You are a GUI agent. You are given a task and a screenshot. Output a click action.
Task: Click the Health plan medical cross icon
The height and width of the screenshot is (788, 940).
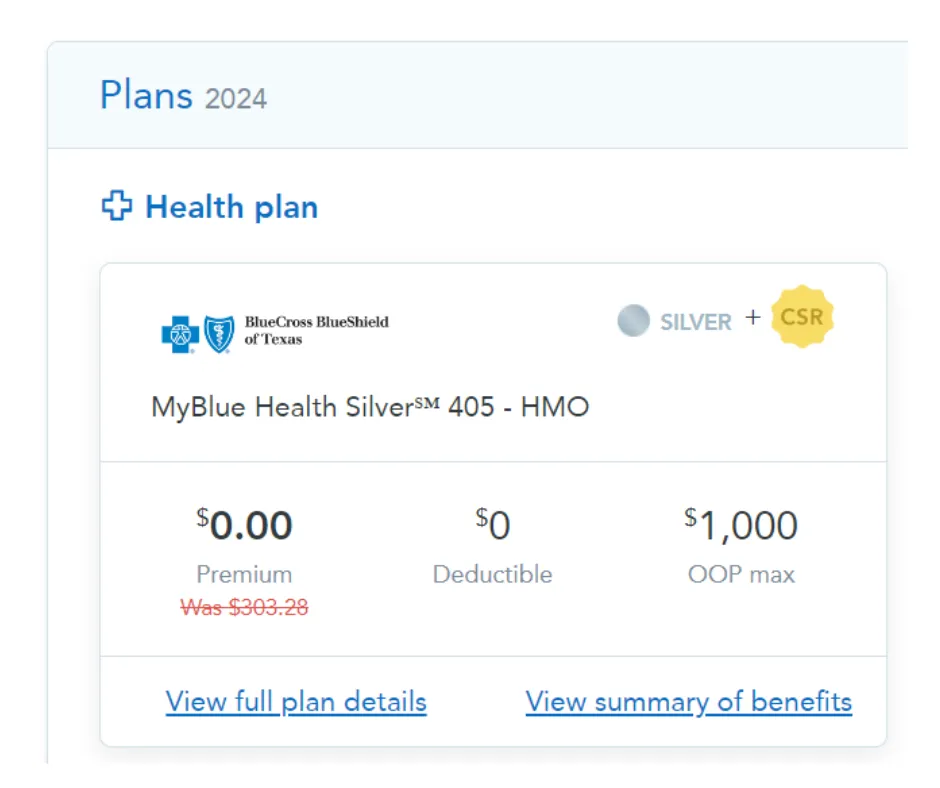(x=117, y=207)
